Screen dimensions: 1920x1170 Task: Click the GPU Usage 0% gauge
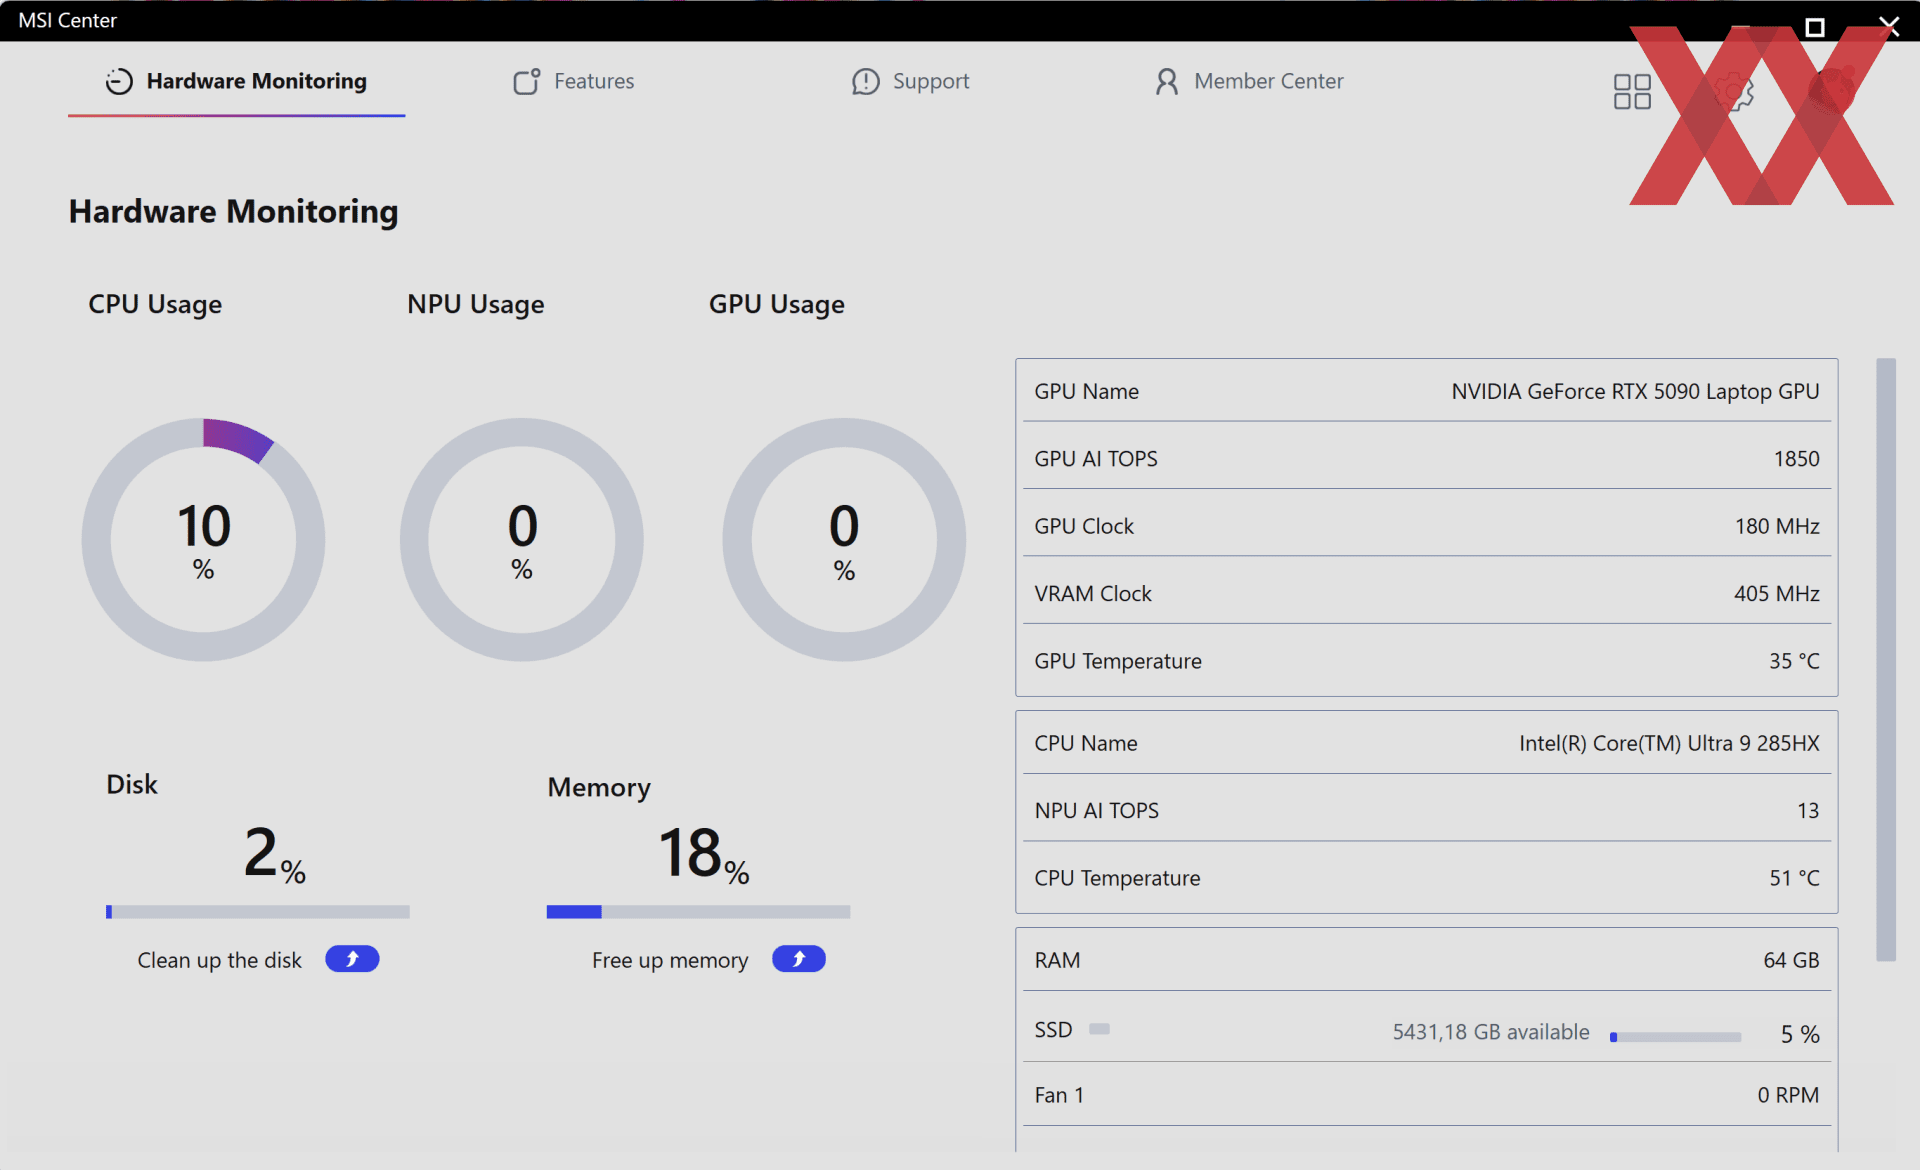[x=844, y=539]
